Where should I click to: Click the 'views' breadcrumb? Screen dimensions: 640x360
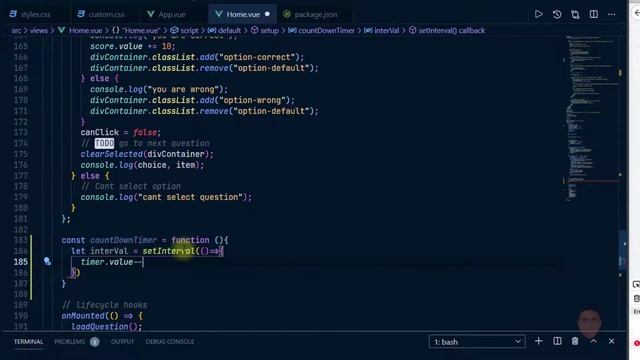(38, 31)
